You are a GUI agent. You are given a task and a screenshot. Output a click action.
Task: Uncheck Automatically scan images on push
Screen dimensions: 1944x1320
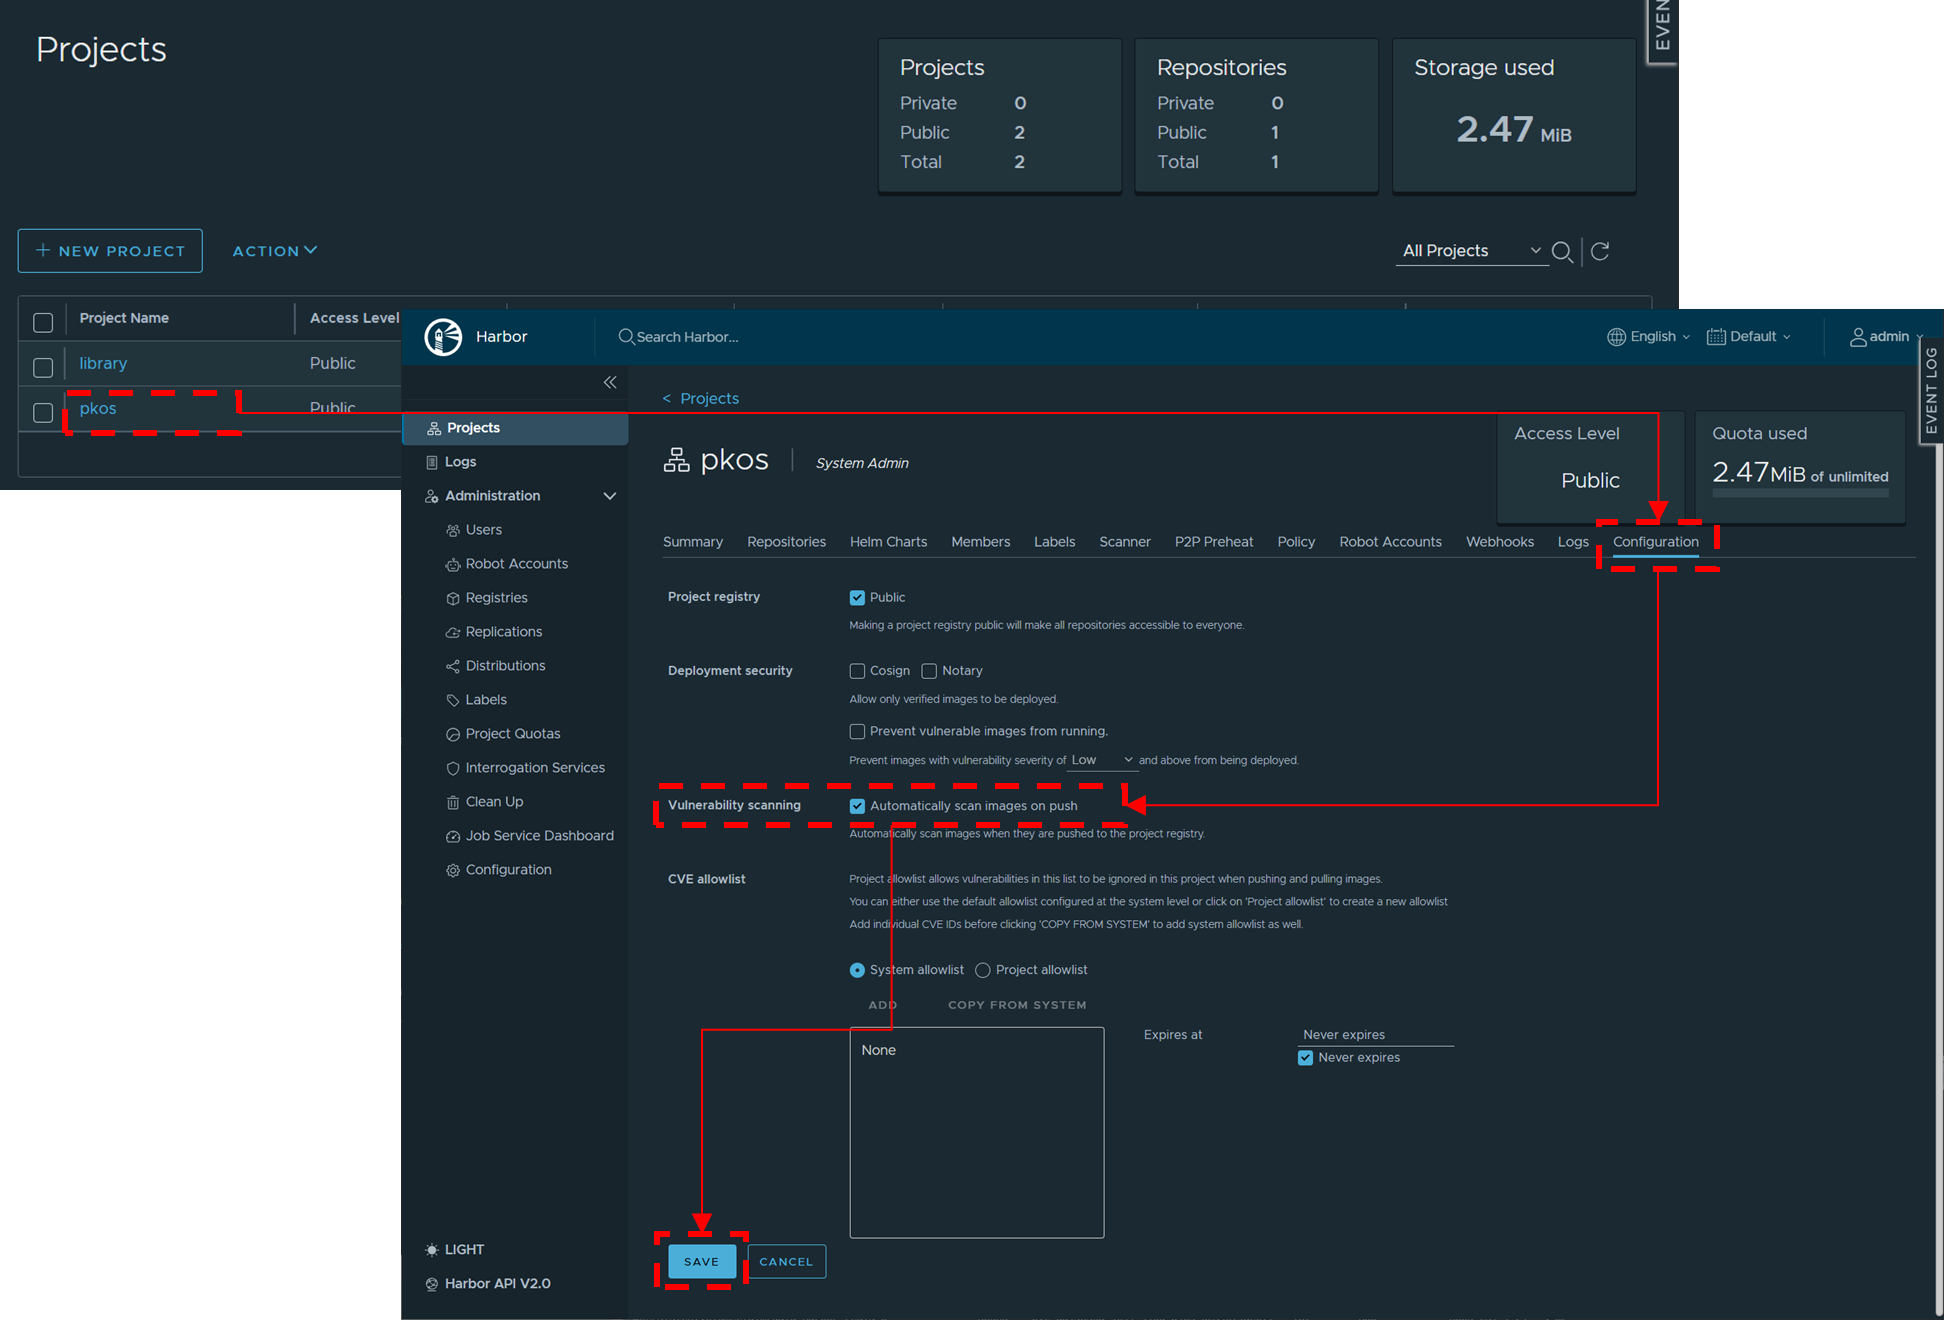pyautogui.click(x=857, y=806)
